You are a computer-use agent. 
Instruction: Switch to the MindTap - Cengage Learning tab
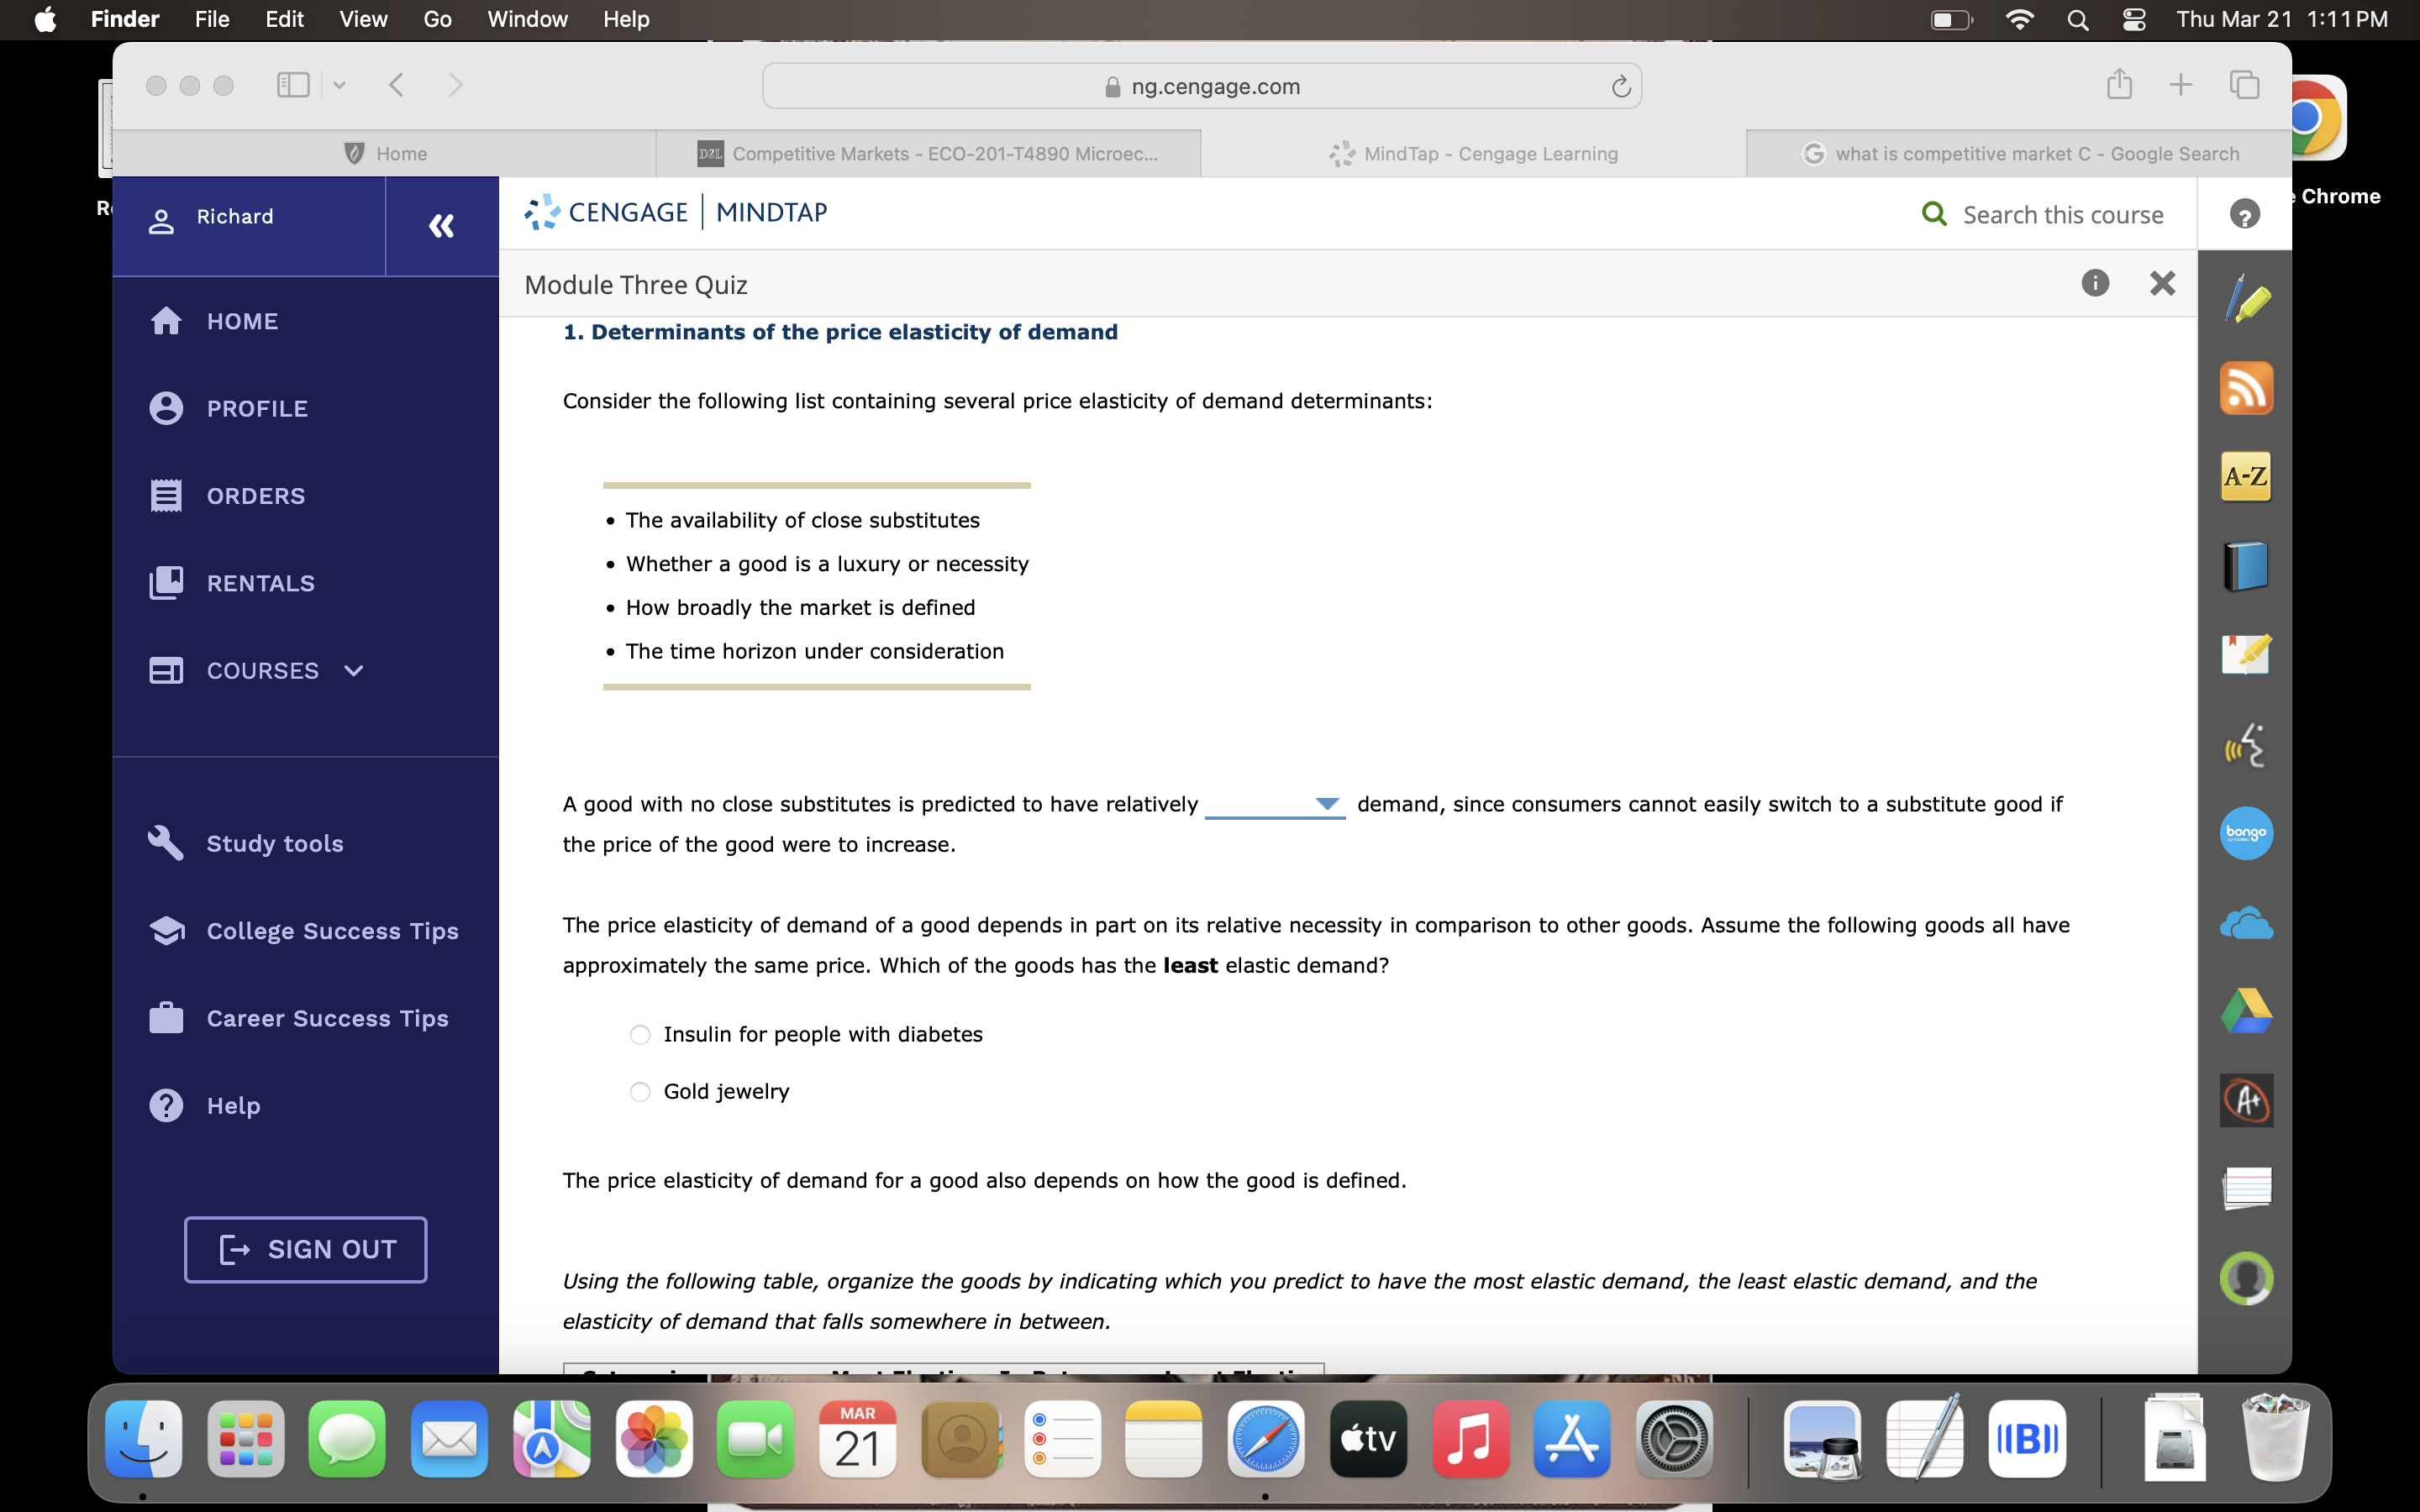tap(1474, 153)
